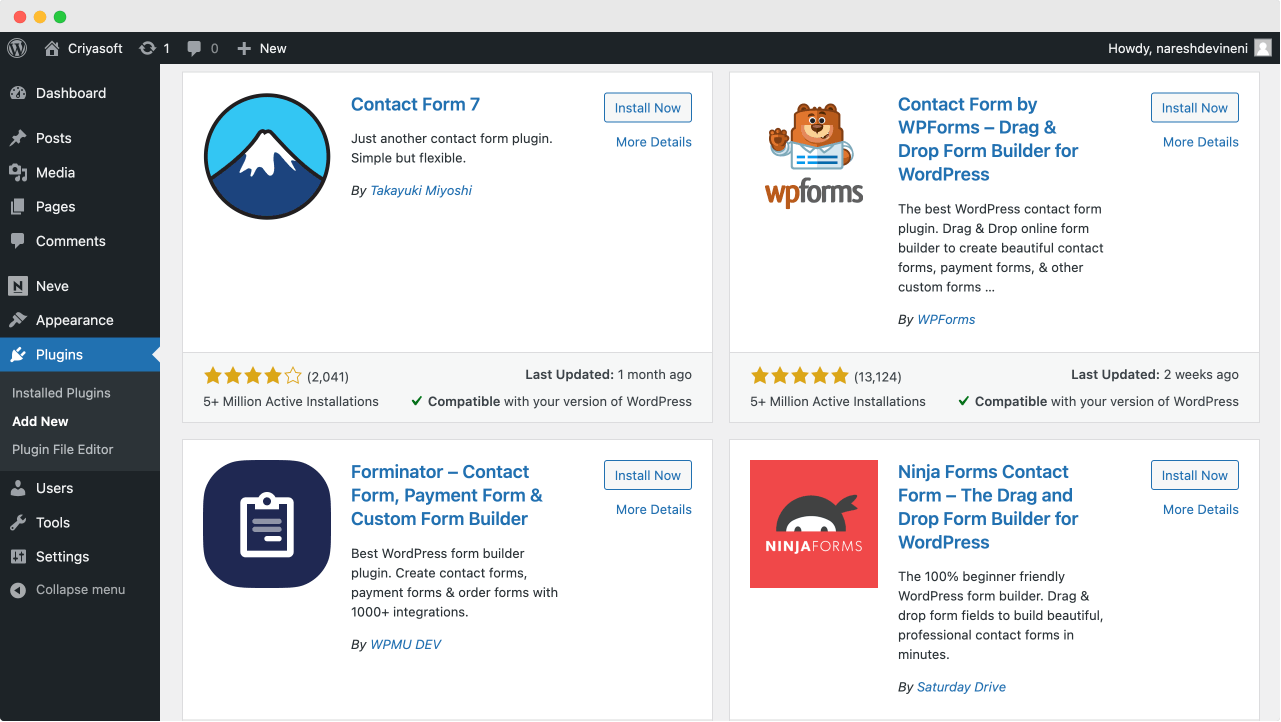Click Howdy, nareshdevineni account text
Screen dimensions: 1281x722
tap(1177, 48)
